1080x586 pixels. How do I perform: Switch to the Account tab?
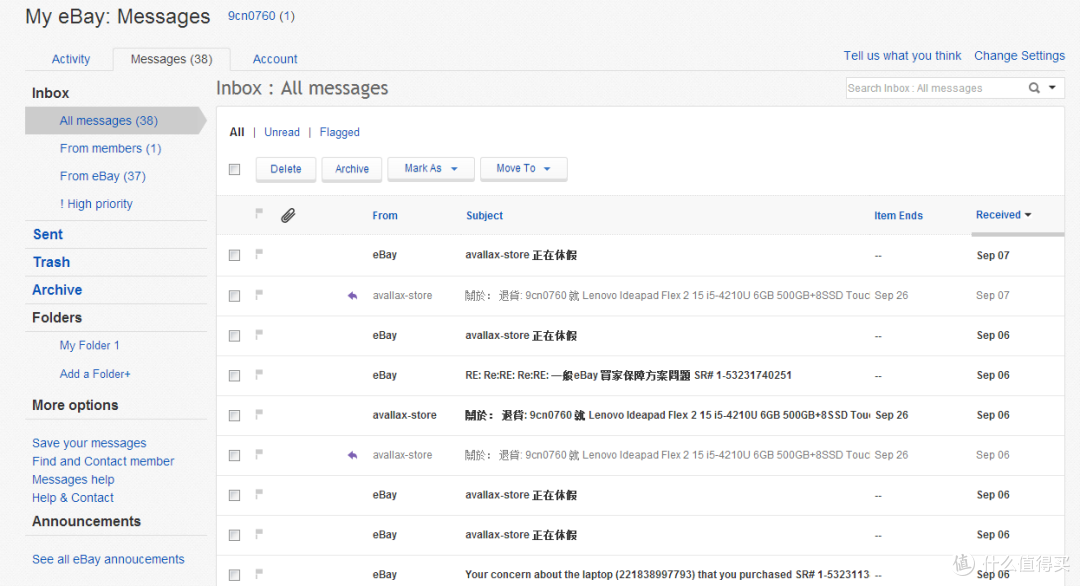tap(275, 59)
